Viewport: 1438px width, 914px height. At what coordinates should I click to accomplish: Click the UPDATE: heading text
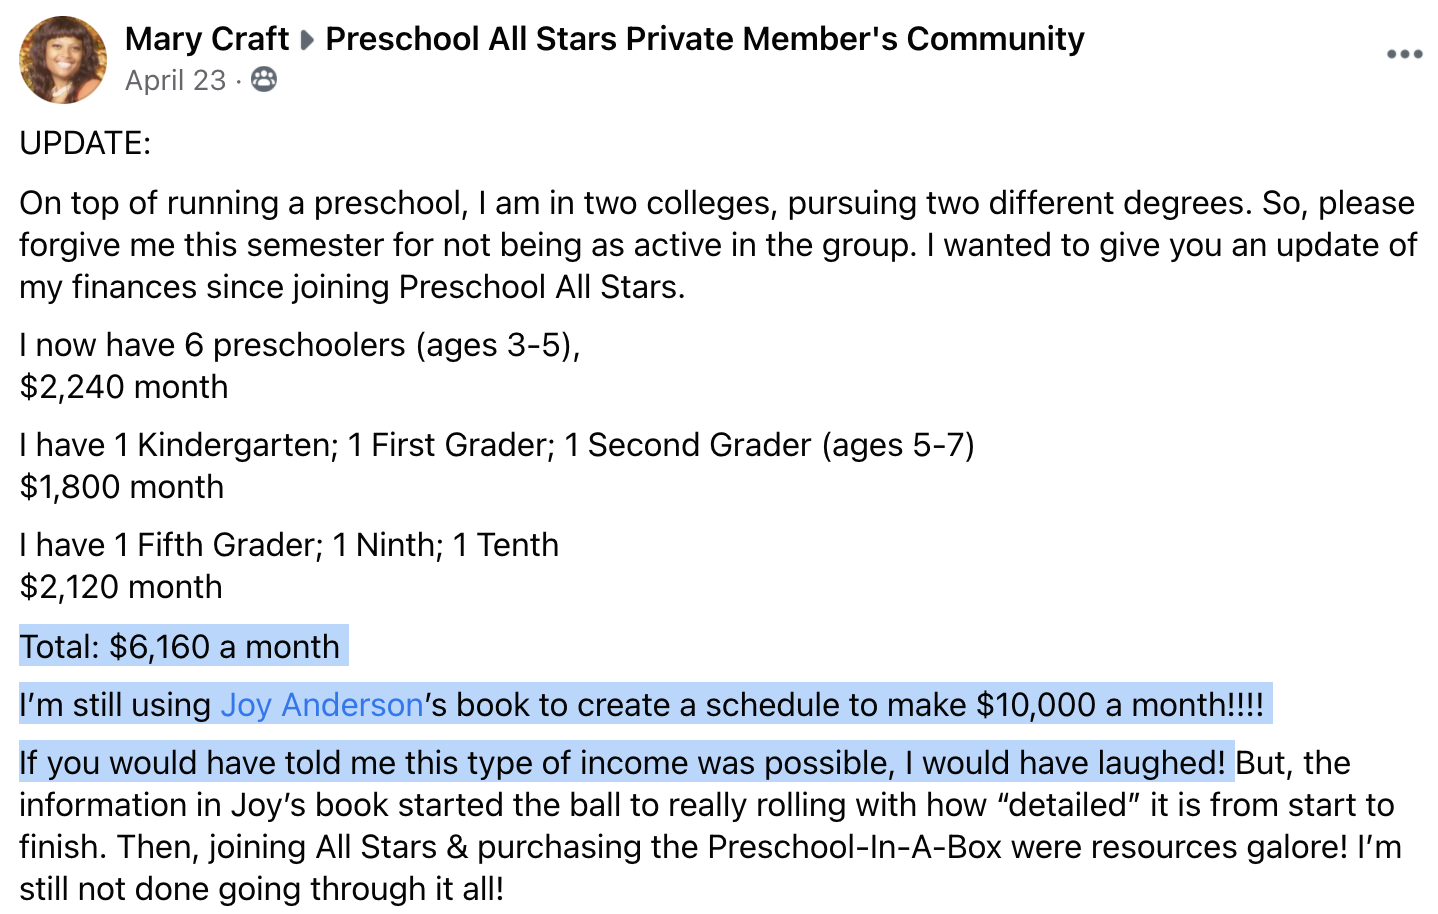pyautogui.click(x=85, y=143)
